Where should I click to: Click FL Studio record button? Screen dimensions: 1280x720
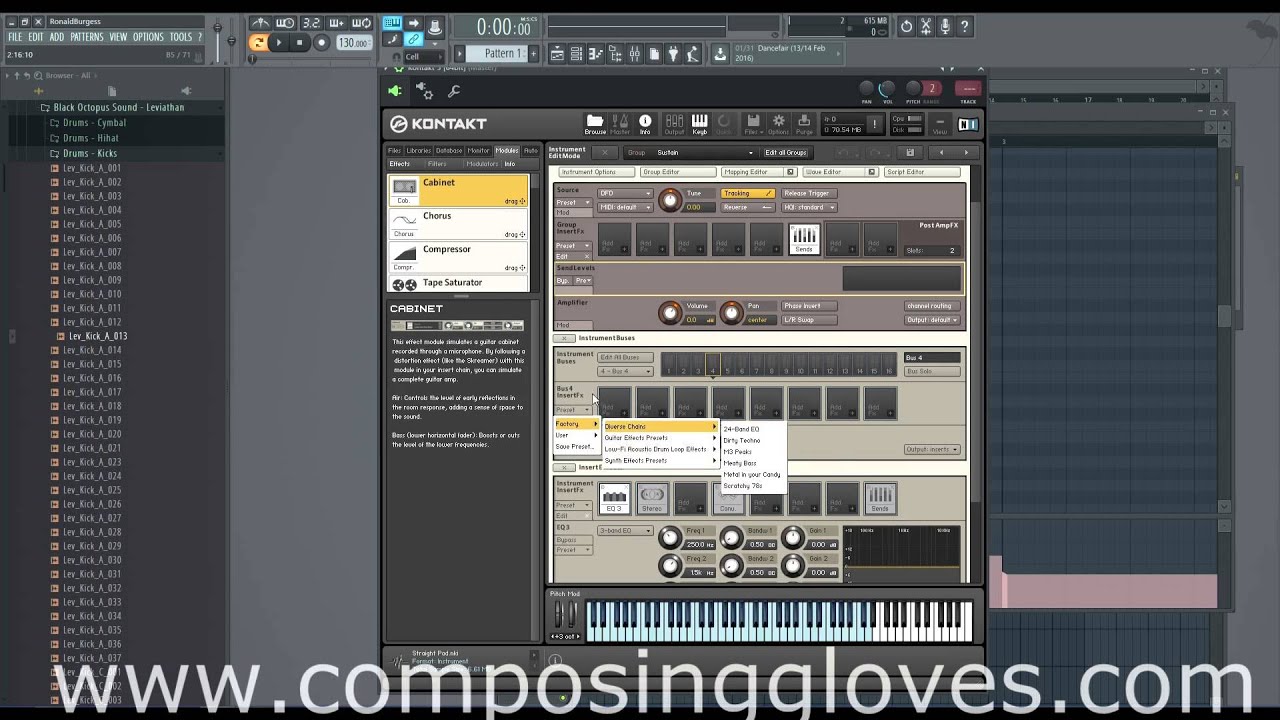tap(322, 42)
